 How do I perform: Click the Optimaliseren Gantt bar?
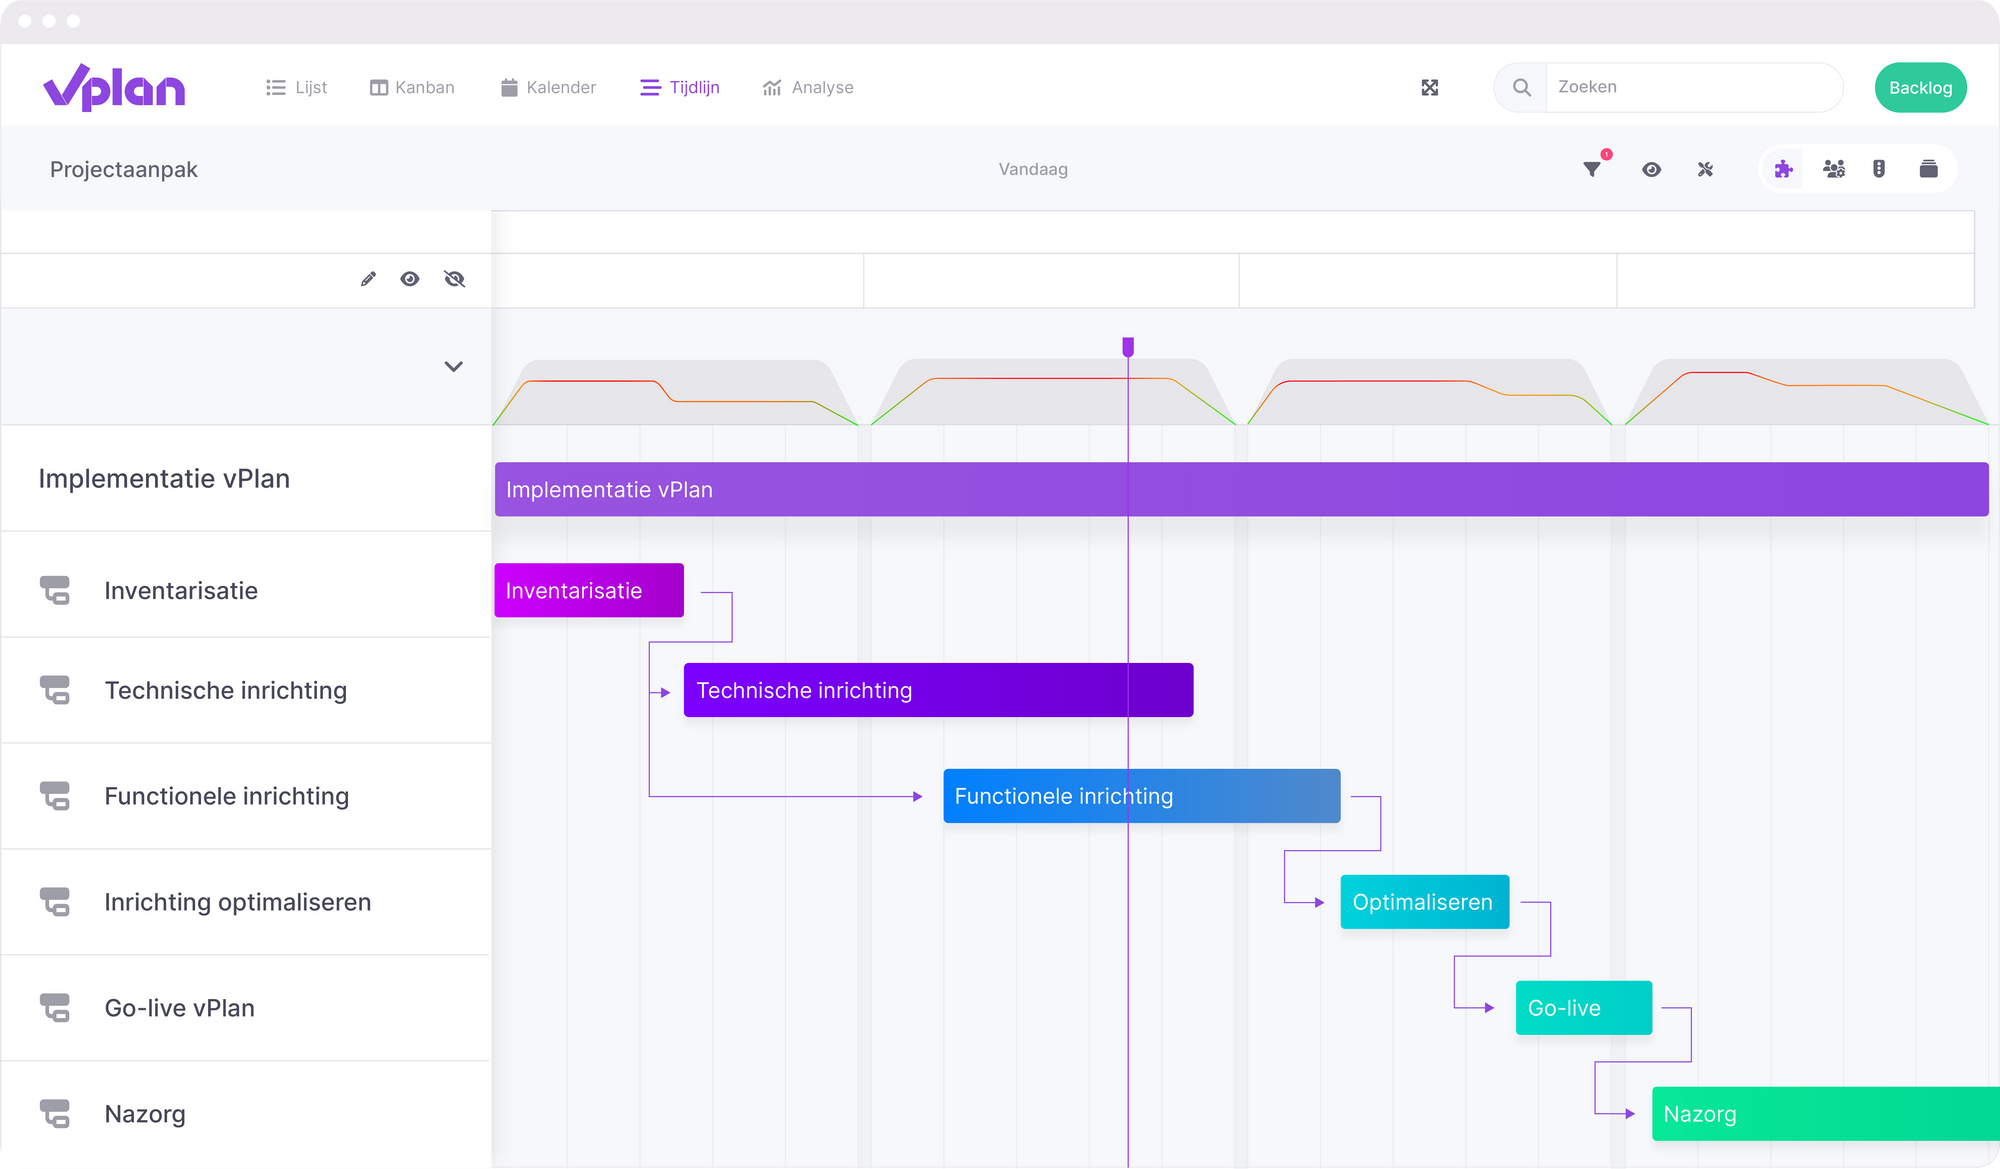pos(1424,902)
